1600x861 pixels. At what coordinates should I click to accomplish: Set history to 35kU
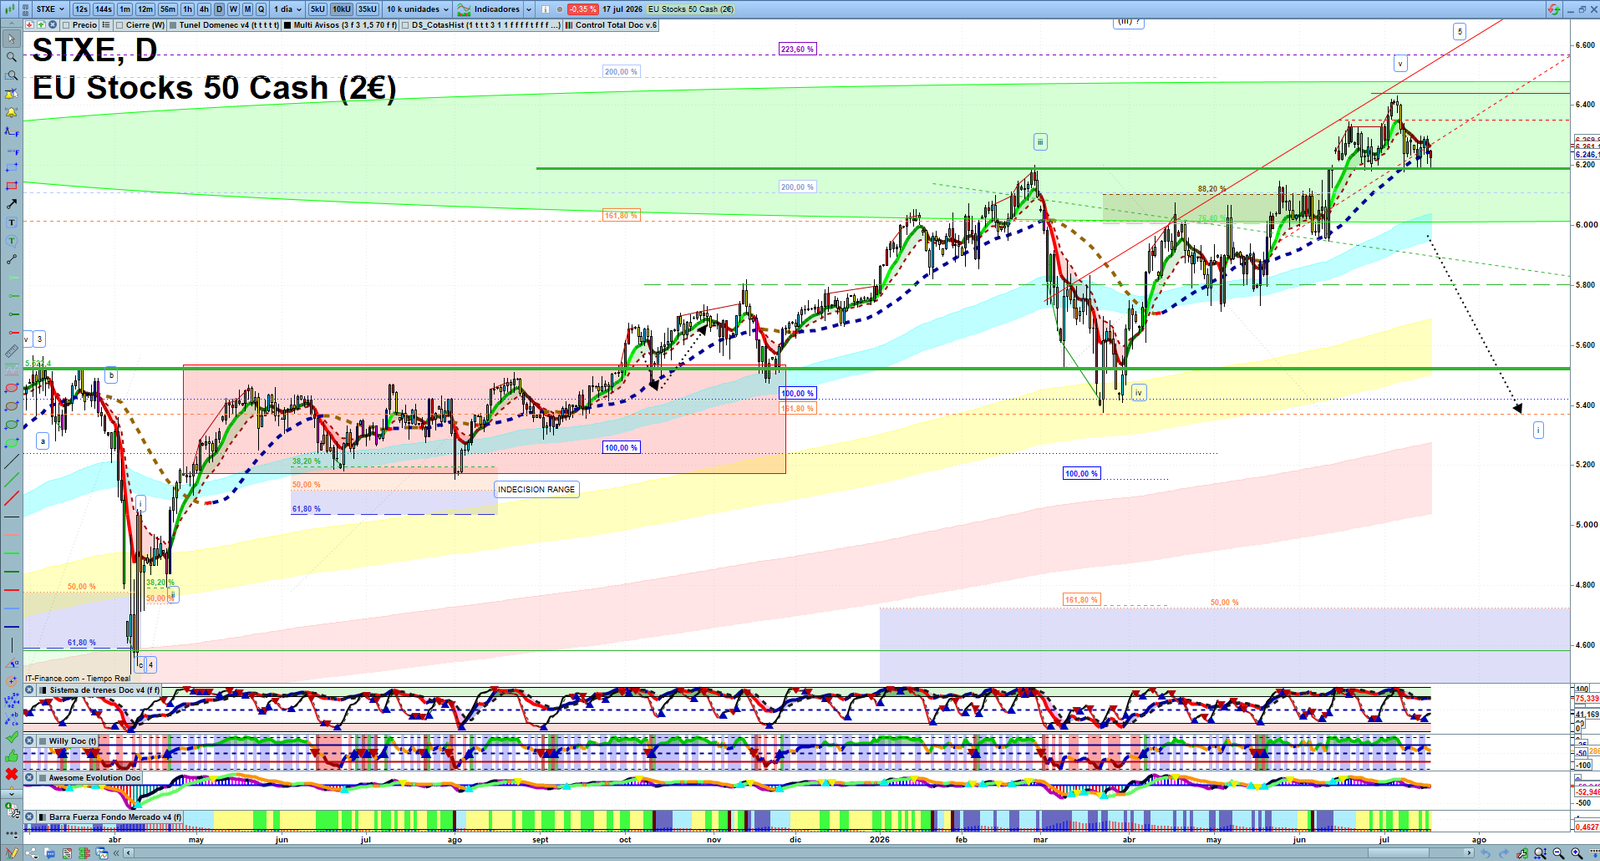tap(367, 9)
